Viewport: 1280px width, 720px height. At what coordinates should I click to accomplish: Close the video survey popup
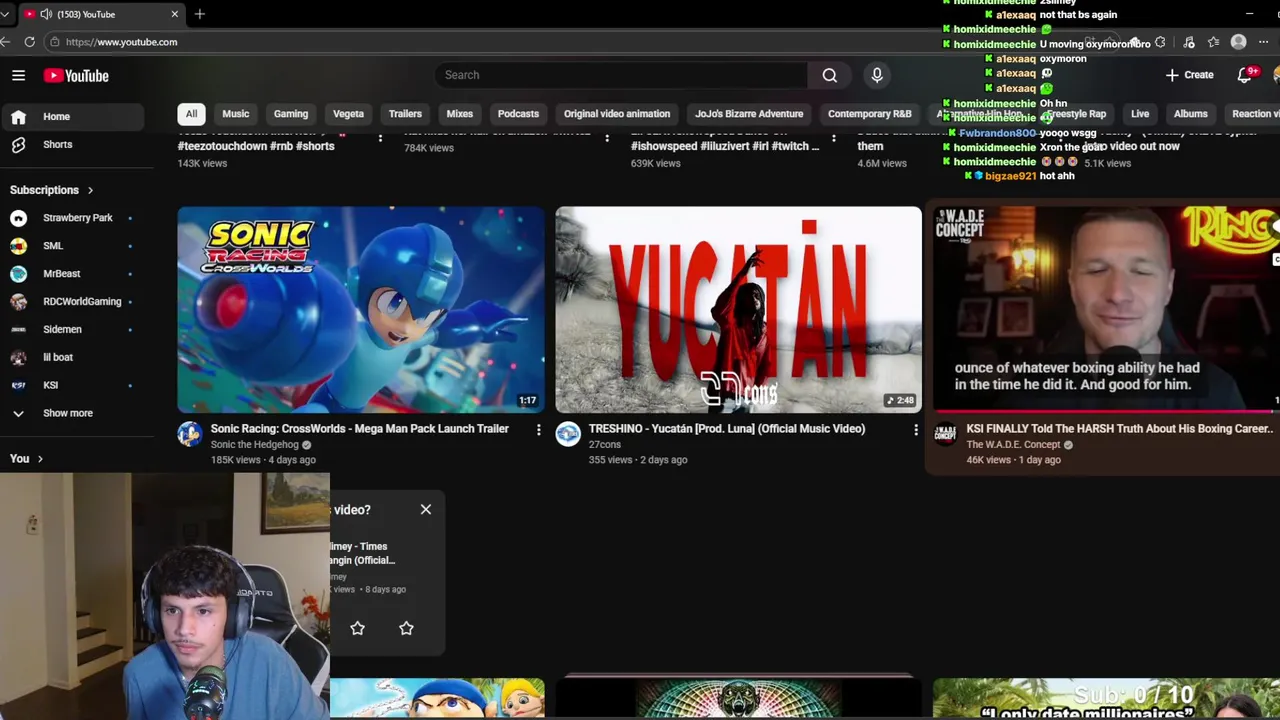click(x=426, y=510)
